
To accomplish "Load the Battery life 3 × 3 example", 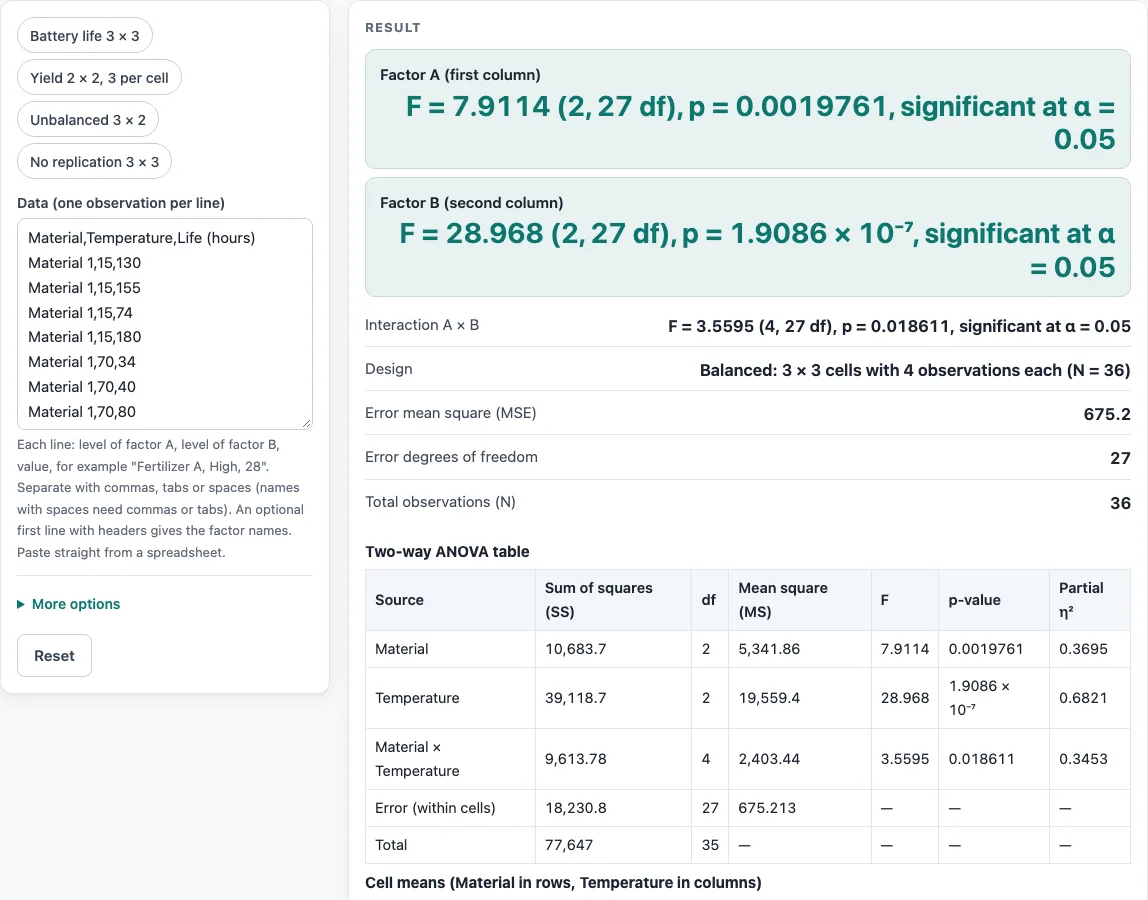I will click(84, 36).
